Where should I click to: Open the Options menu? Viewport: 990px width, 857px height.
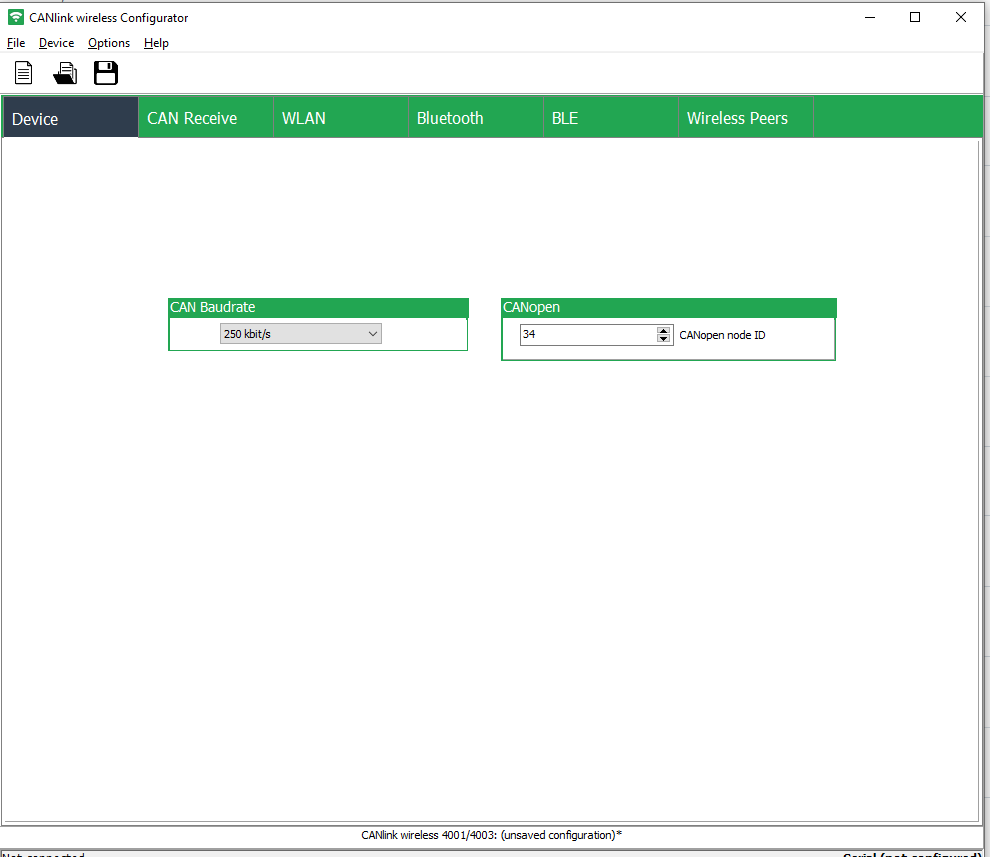click(108, 43)
